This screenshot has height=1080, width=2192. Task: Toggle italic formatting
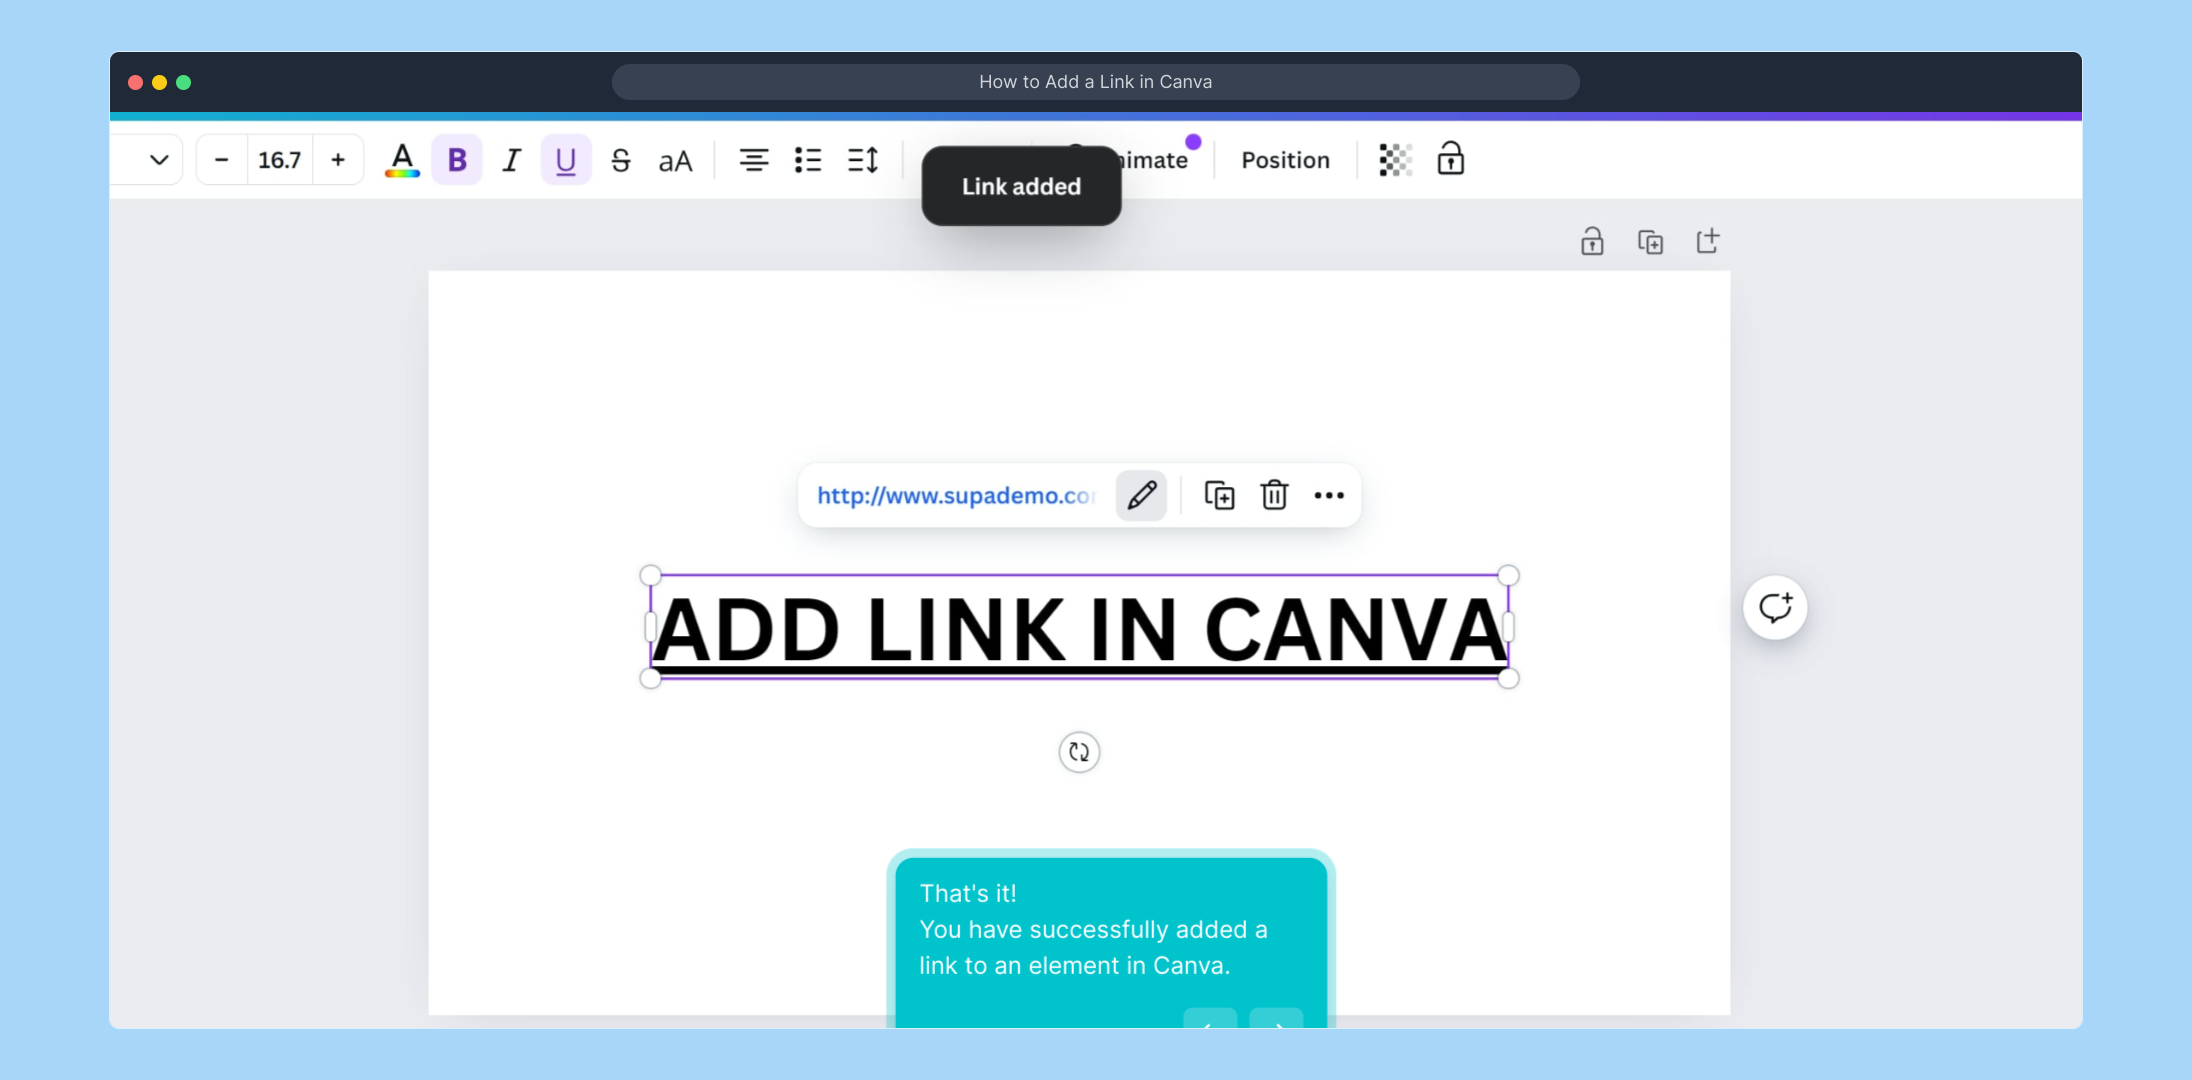coord(510,158)
